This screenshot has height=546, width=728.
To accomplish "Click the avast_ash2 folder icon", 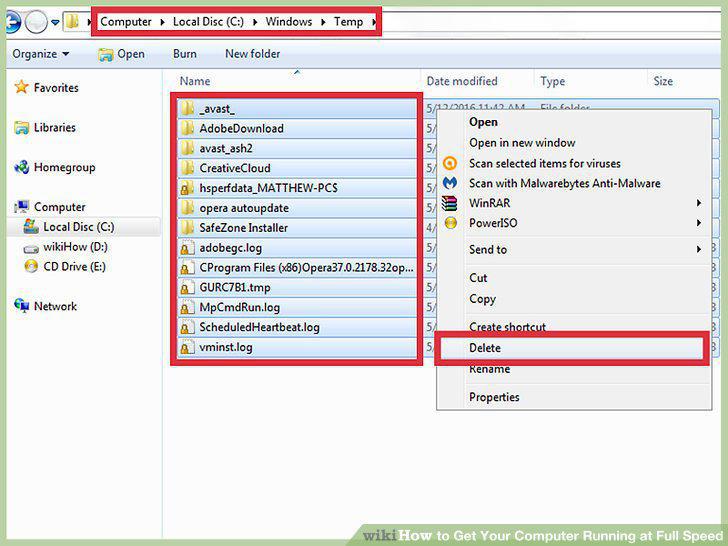I will 187,148.
